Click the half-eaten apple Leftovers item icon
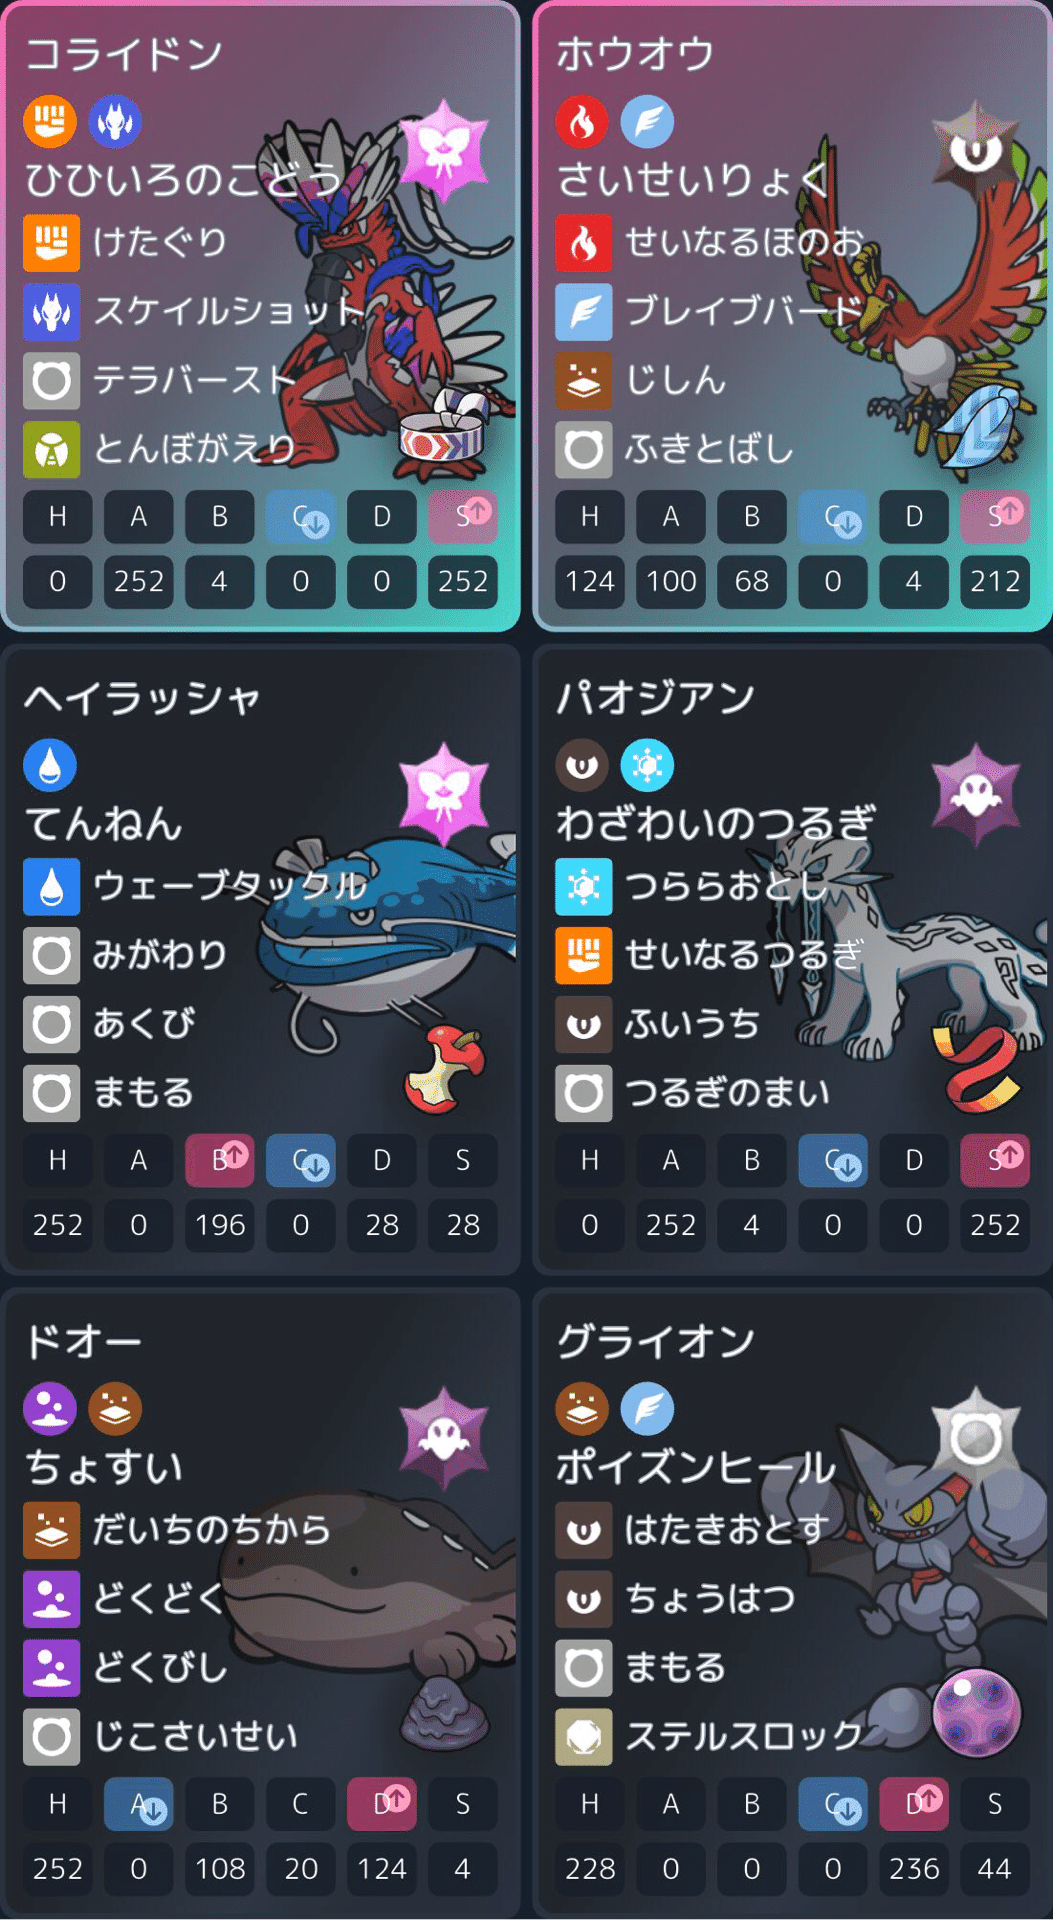Image resolution: width=1053 pixels, height=1920 pixels. click(x=446, y=1071)
